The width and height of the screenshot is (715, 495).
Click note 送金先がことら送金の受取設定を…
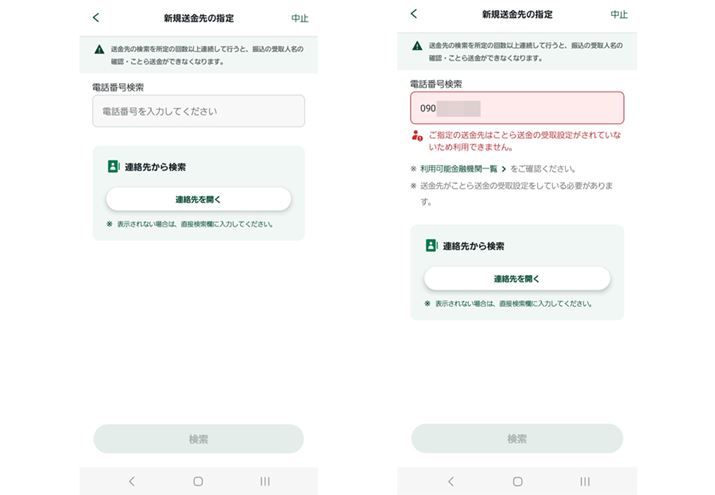click(512, 193)
